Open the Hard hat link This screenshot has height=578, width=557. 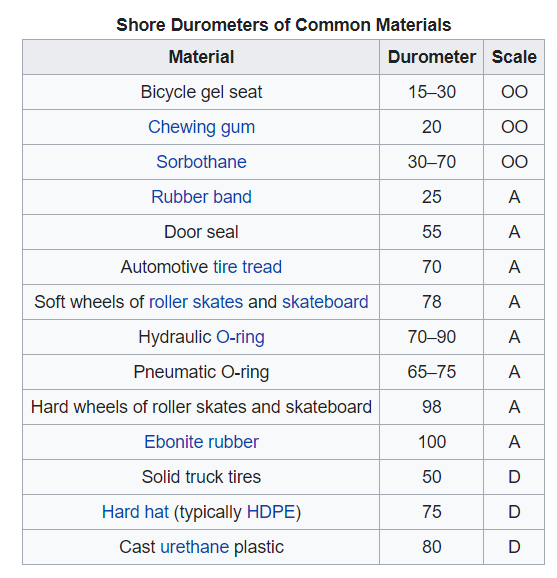pos(135,512)
